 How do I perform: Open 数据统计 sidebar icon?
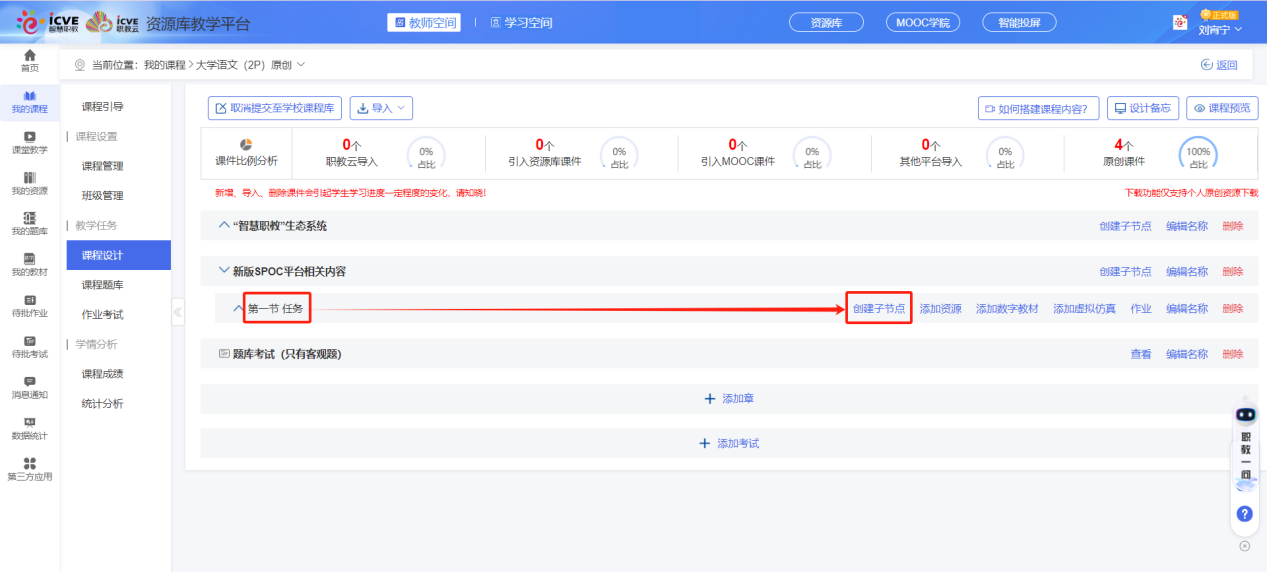click(x=30, y=428)
